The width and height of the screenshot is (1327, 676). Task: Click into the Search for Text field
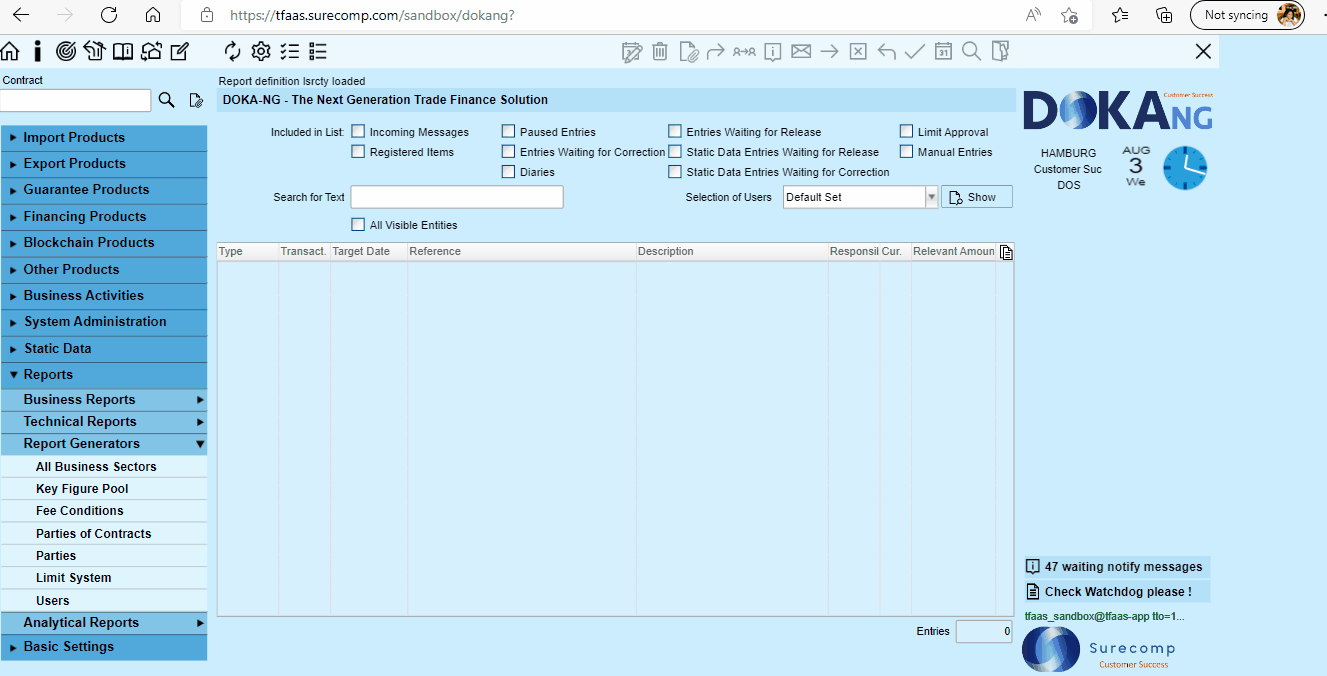457,197
